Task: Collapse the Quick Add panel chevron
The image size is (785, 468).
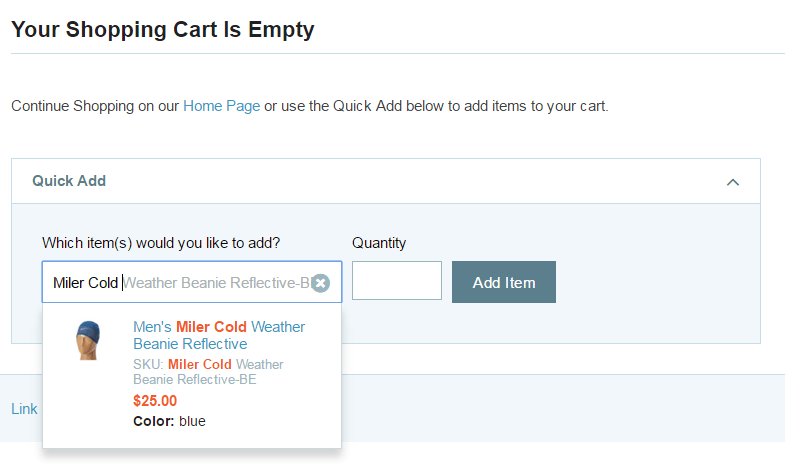Action: pos(732,182)
